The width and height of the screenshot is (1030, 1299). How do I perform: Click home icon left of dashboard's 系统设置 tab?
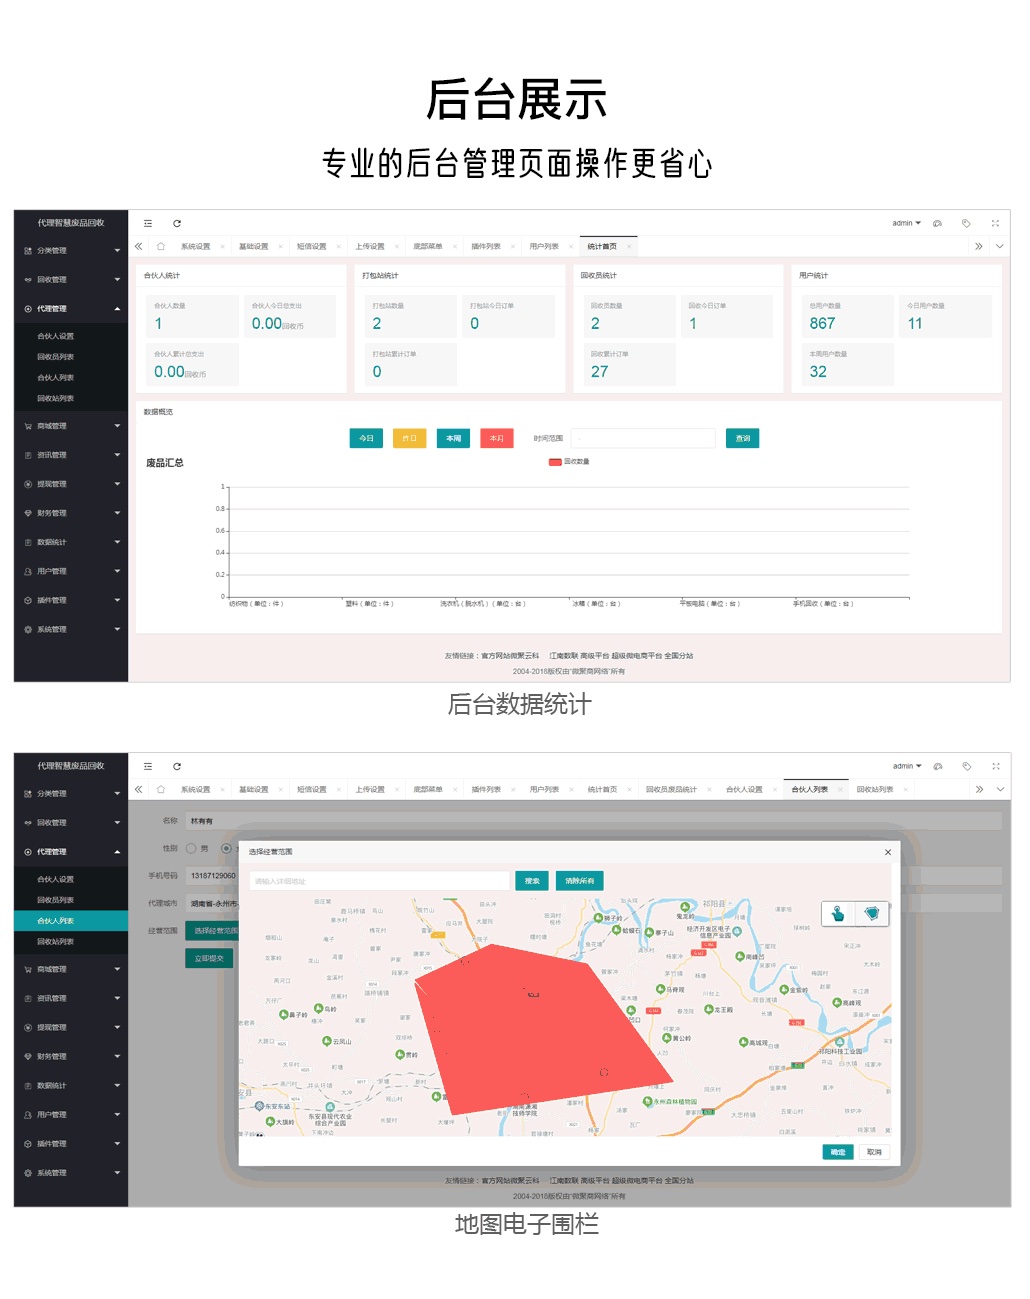161,246
